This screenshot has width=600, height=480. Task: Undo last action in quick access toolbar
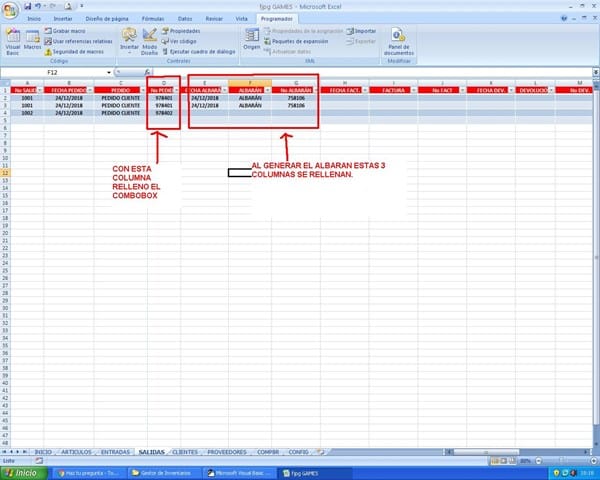coord(38,6)
